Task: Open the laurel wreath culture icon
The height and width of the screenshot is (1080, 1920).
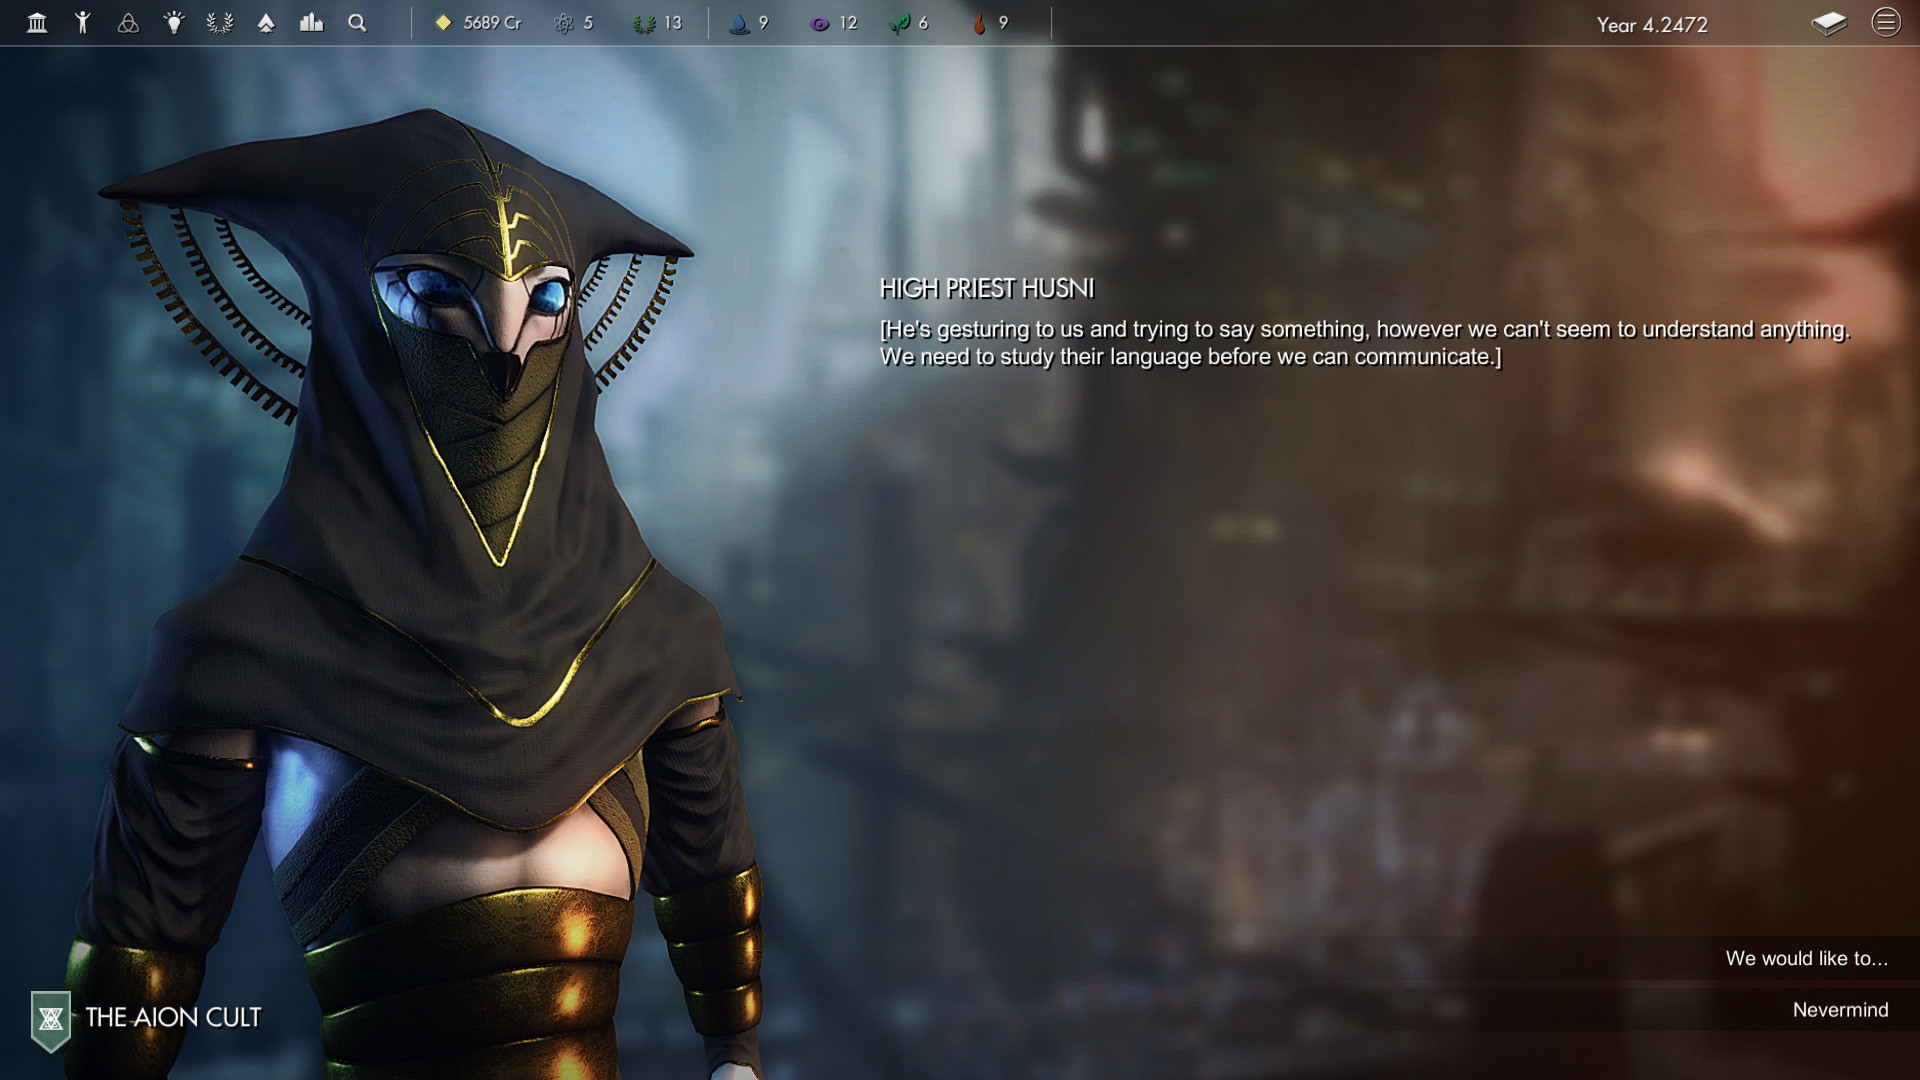Action: click(220, 22)
